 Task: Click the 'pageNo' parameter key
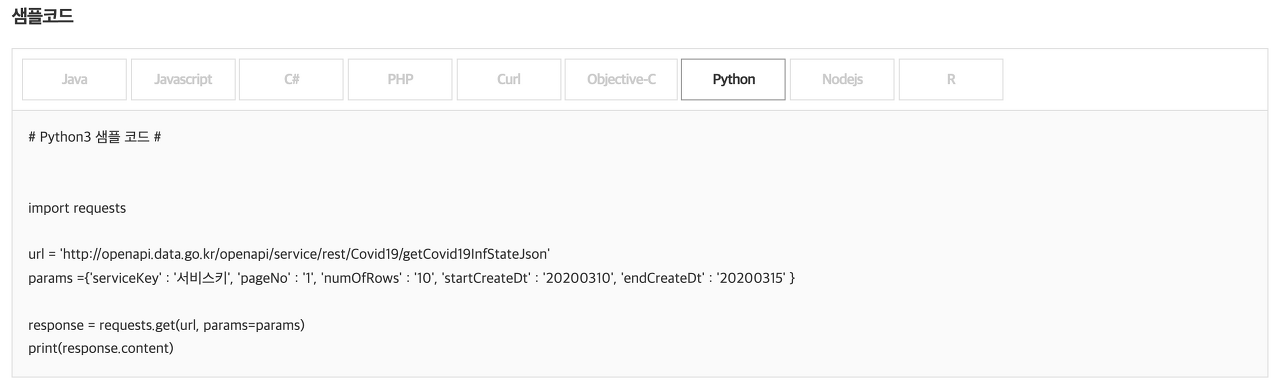click(x=262, y=276)
